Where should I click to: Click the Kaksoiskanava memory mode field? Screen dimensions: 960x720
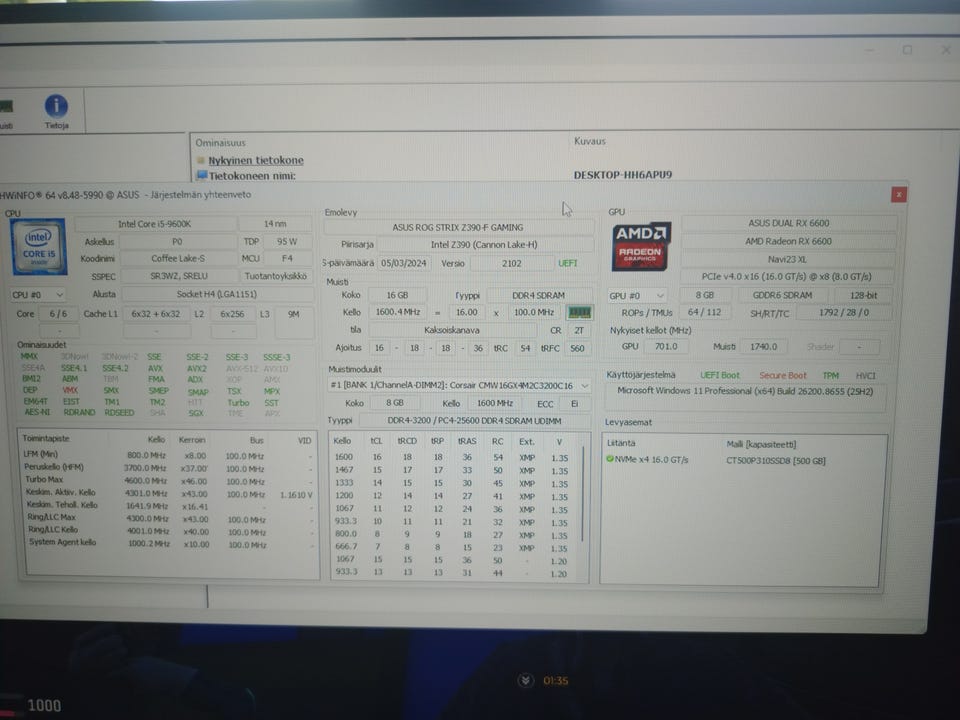click(x=452, y=330)
